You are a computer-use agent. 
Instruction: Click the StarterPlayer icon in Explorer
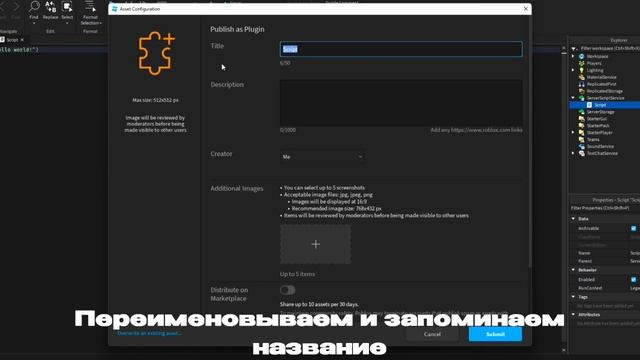coord(582,133)
